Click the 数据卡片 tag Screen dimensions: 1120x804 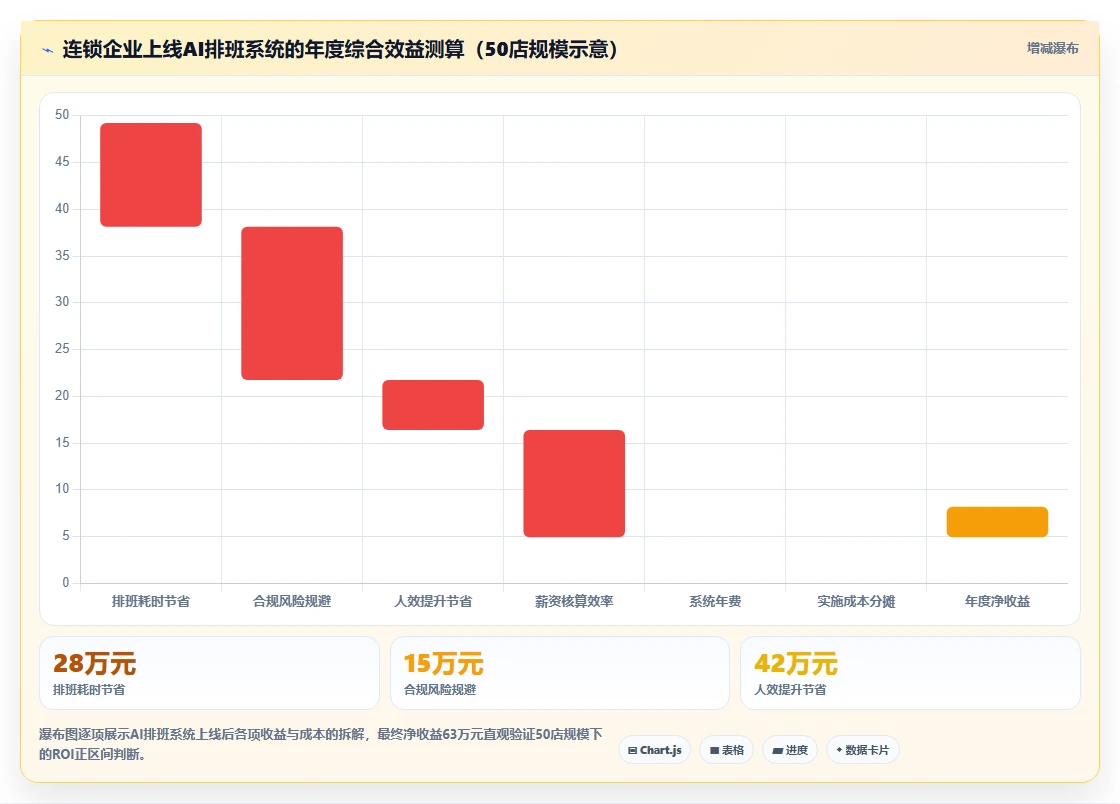[863, 750]
